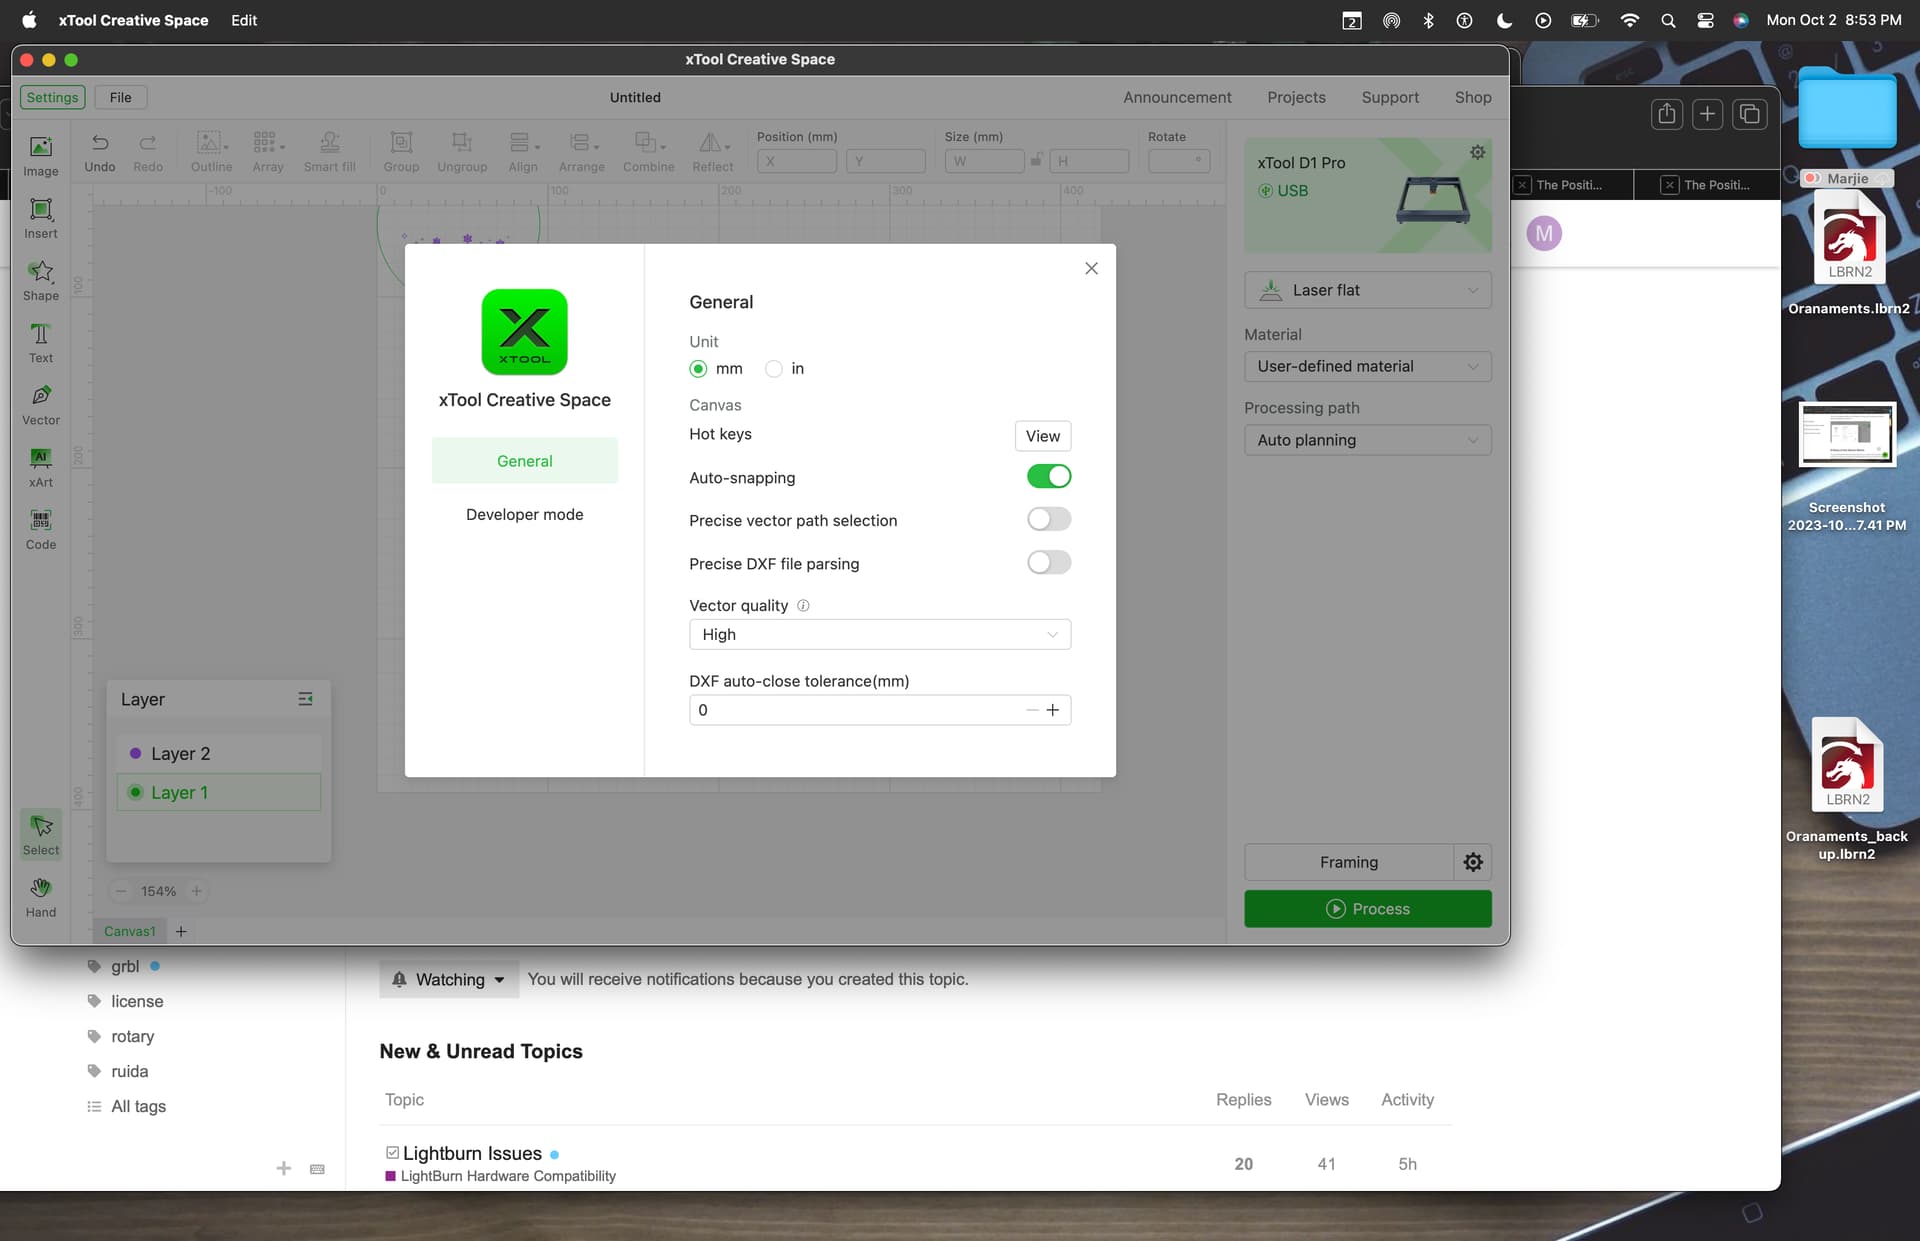Open device settings gear for xTool D1 Pro
1920x1241 pixels.
tap(1477, 153)
